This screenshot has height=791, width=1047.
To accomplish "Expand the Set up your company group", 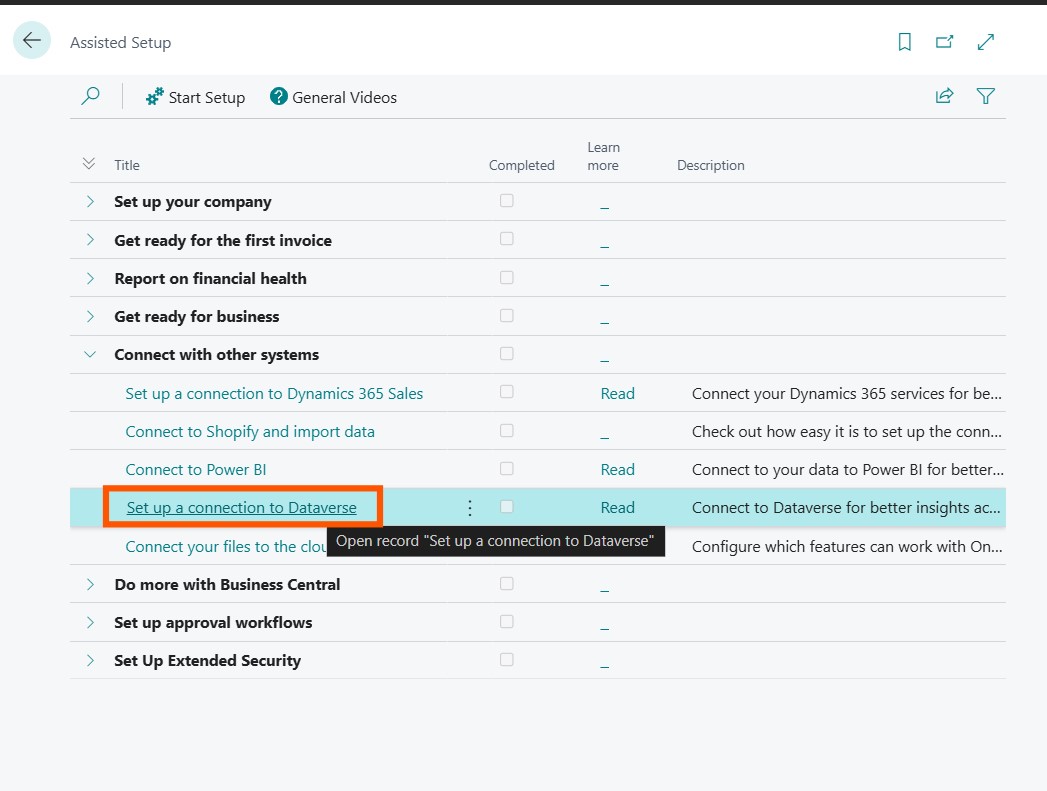I will coord(90,202).
